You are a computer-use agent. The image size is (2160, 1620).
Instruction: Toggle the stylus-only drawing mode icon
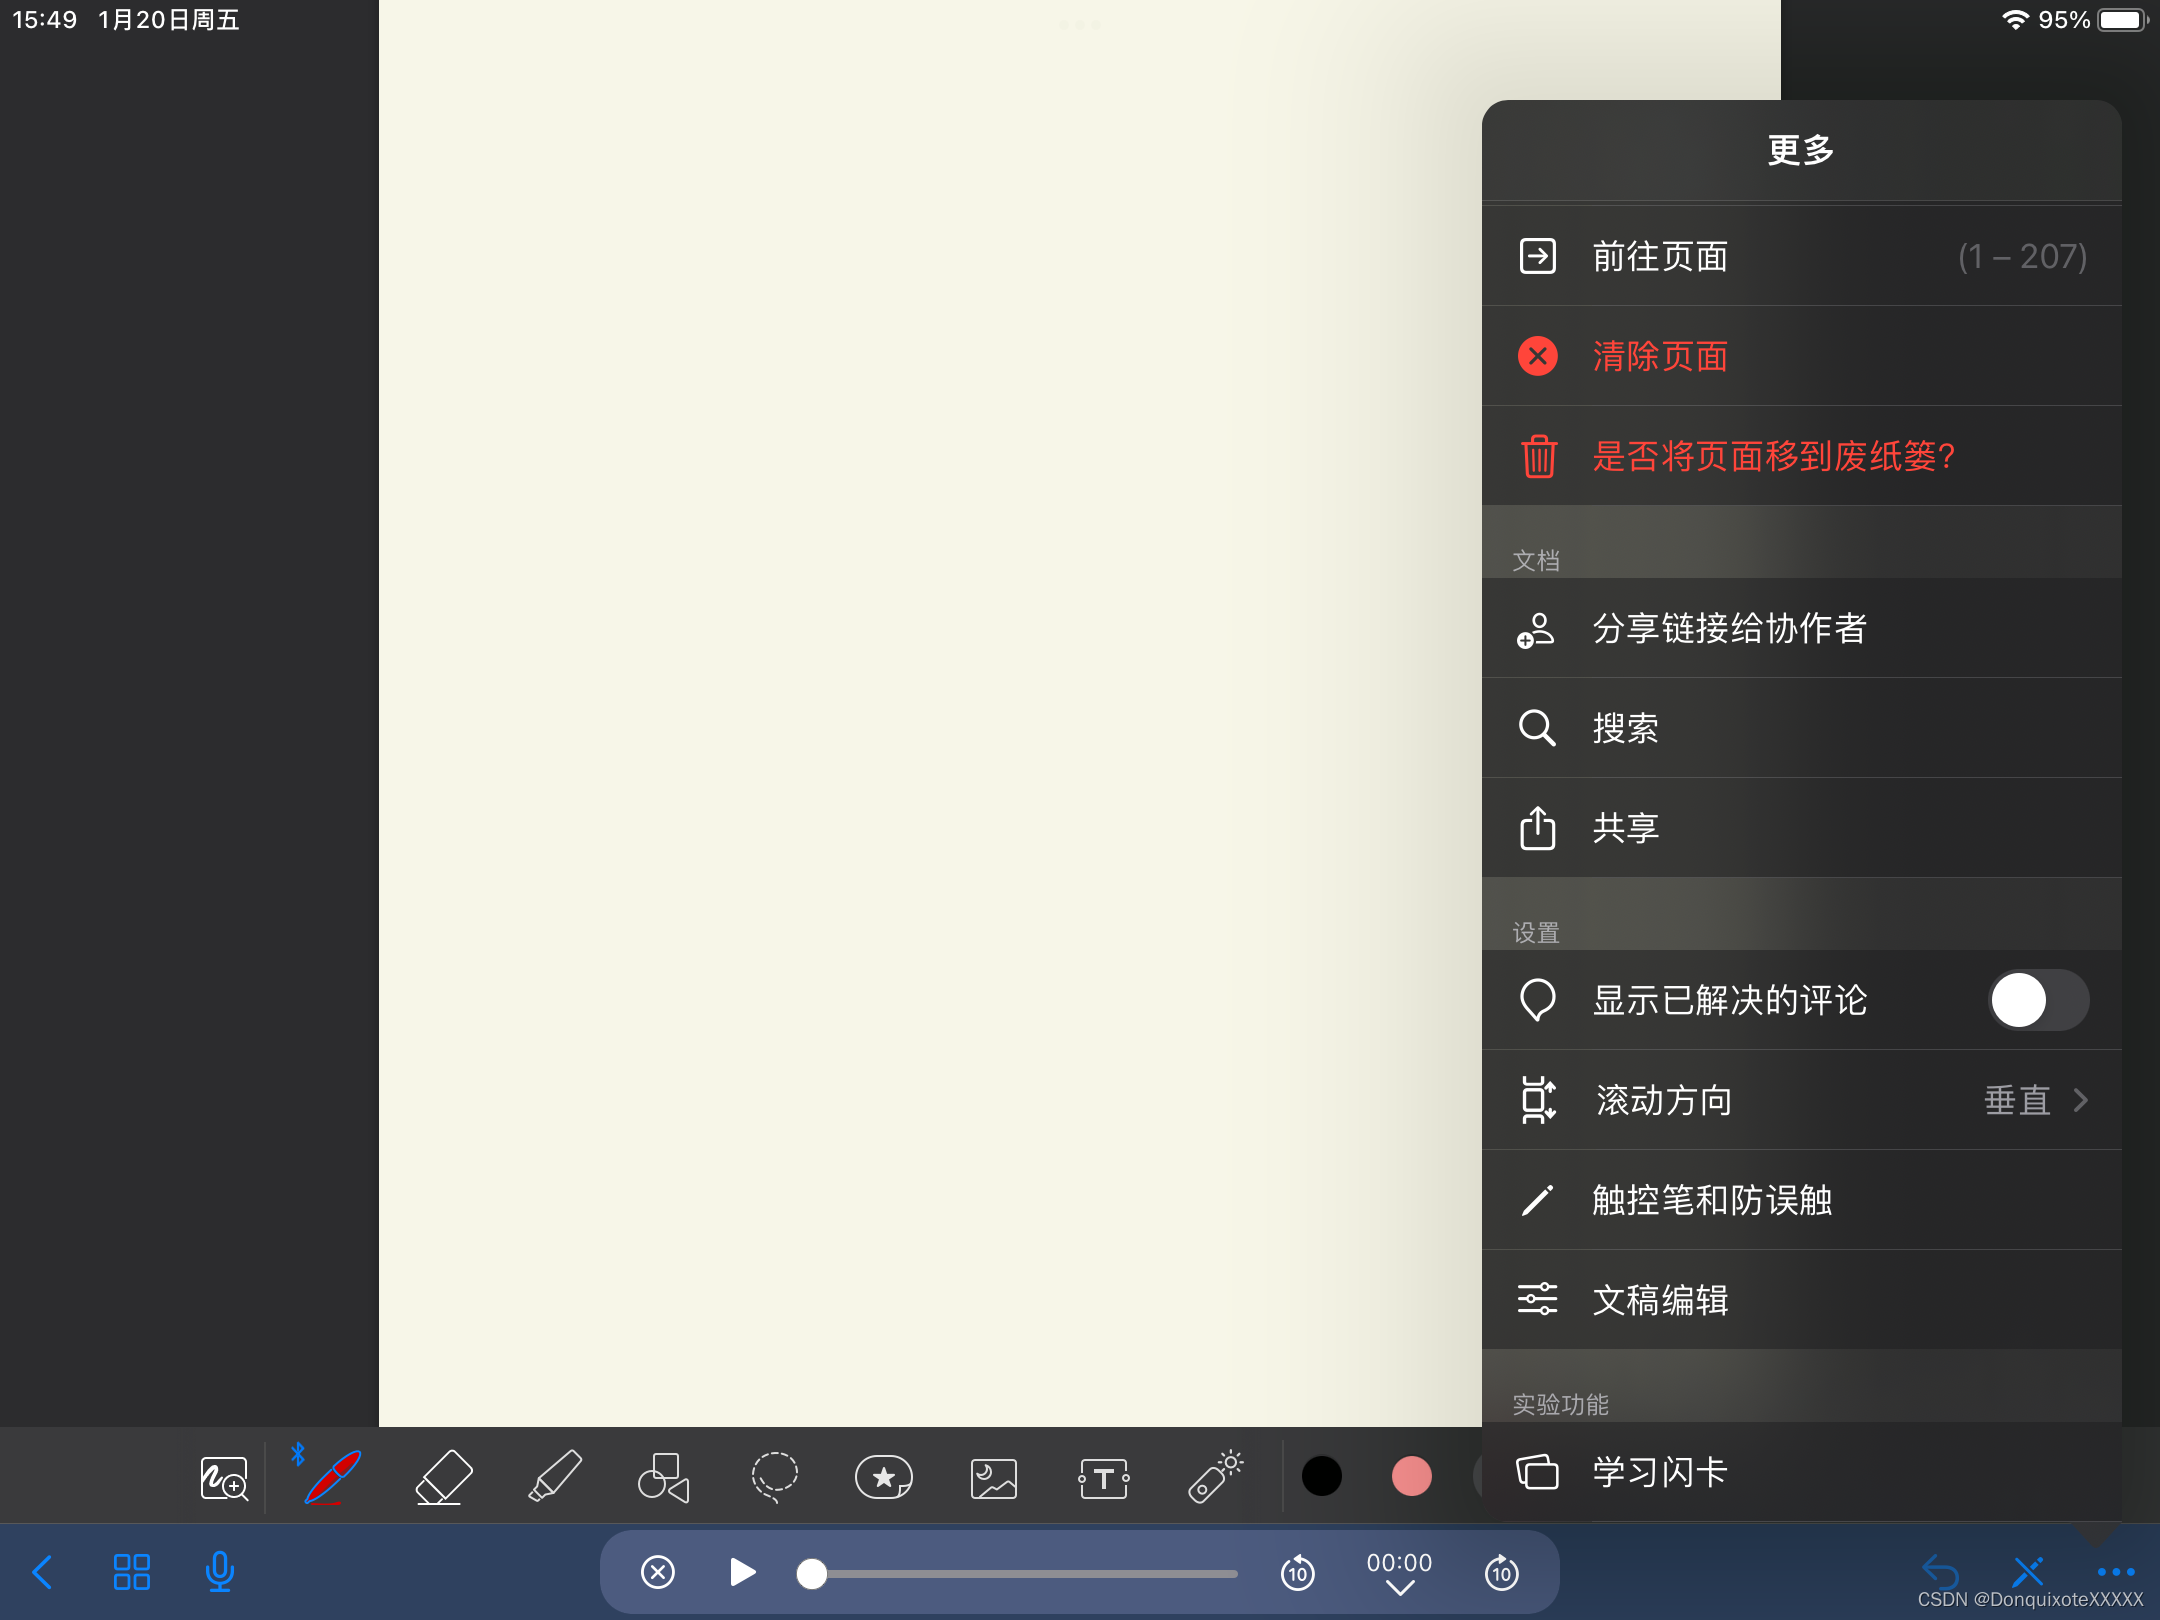point(2028,1572)
